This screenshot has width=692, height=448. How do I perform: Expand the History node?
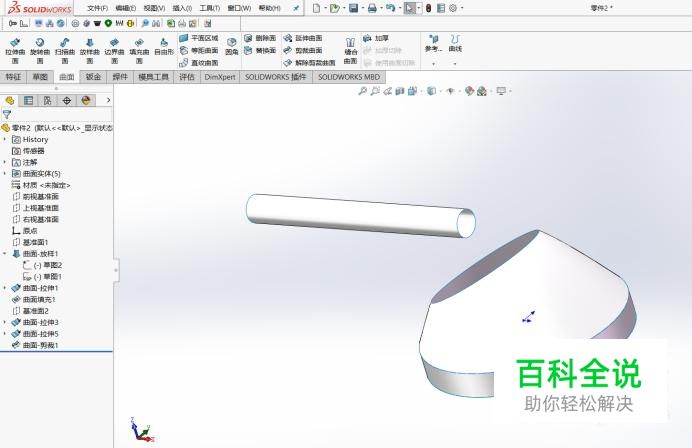5,139
